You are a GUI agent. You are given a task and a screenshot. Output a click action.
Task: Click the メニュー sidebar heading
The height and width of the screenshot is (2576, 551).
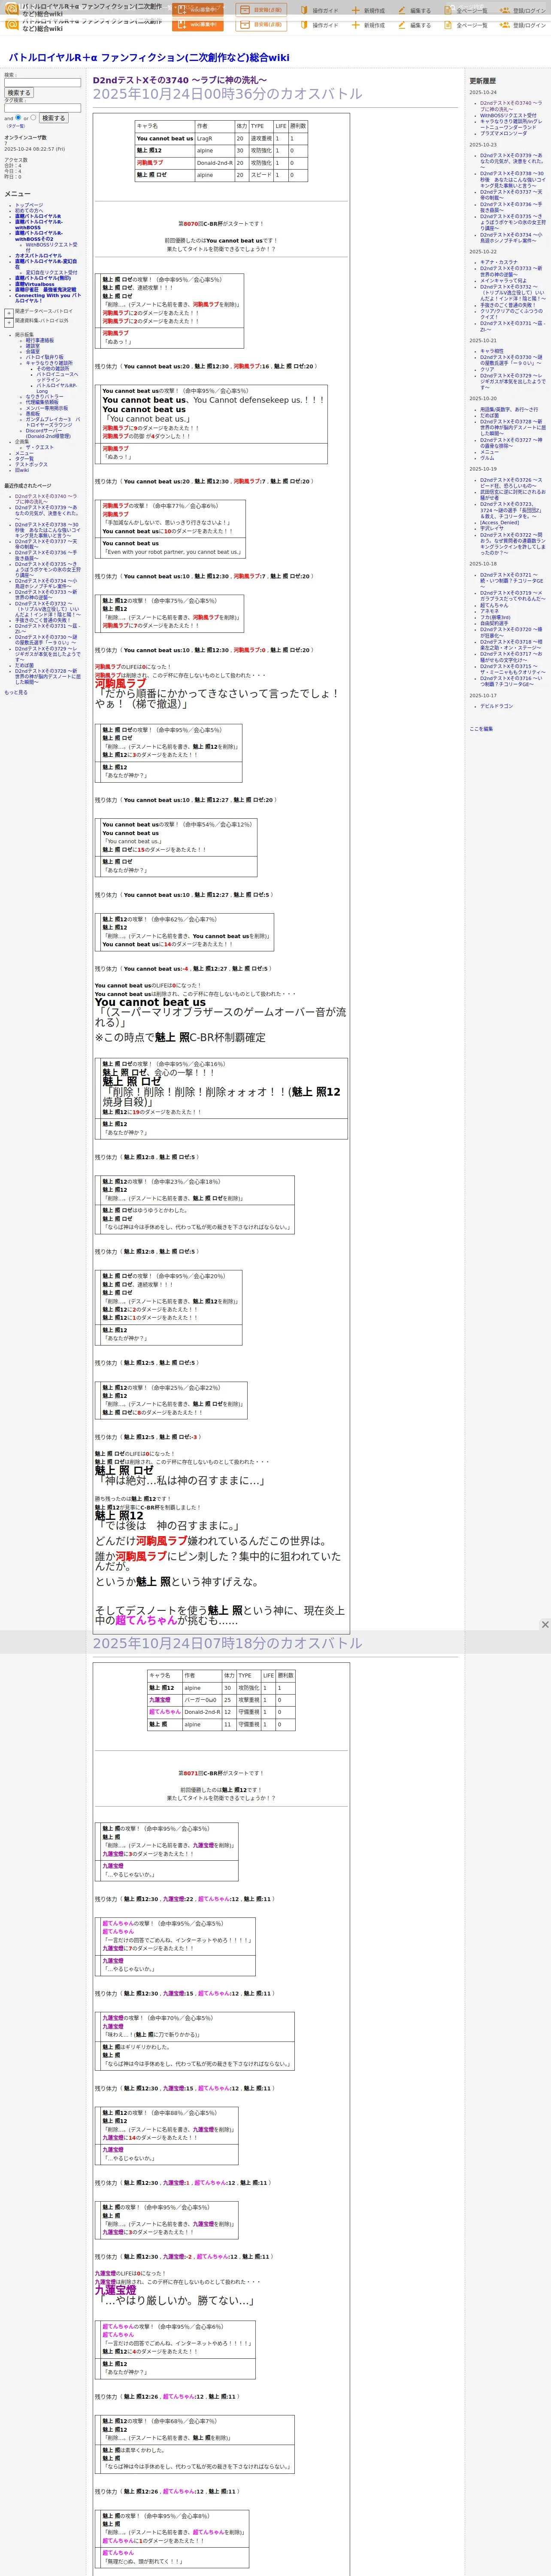[17, 194]
